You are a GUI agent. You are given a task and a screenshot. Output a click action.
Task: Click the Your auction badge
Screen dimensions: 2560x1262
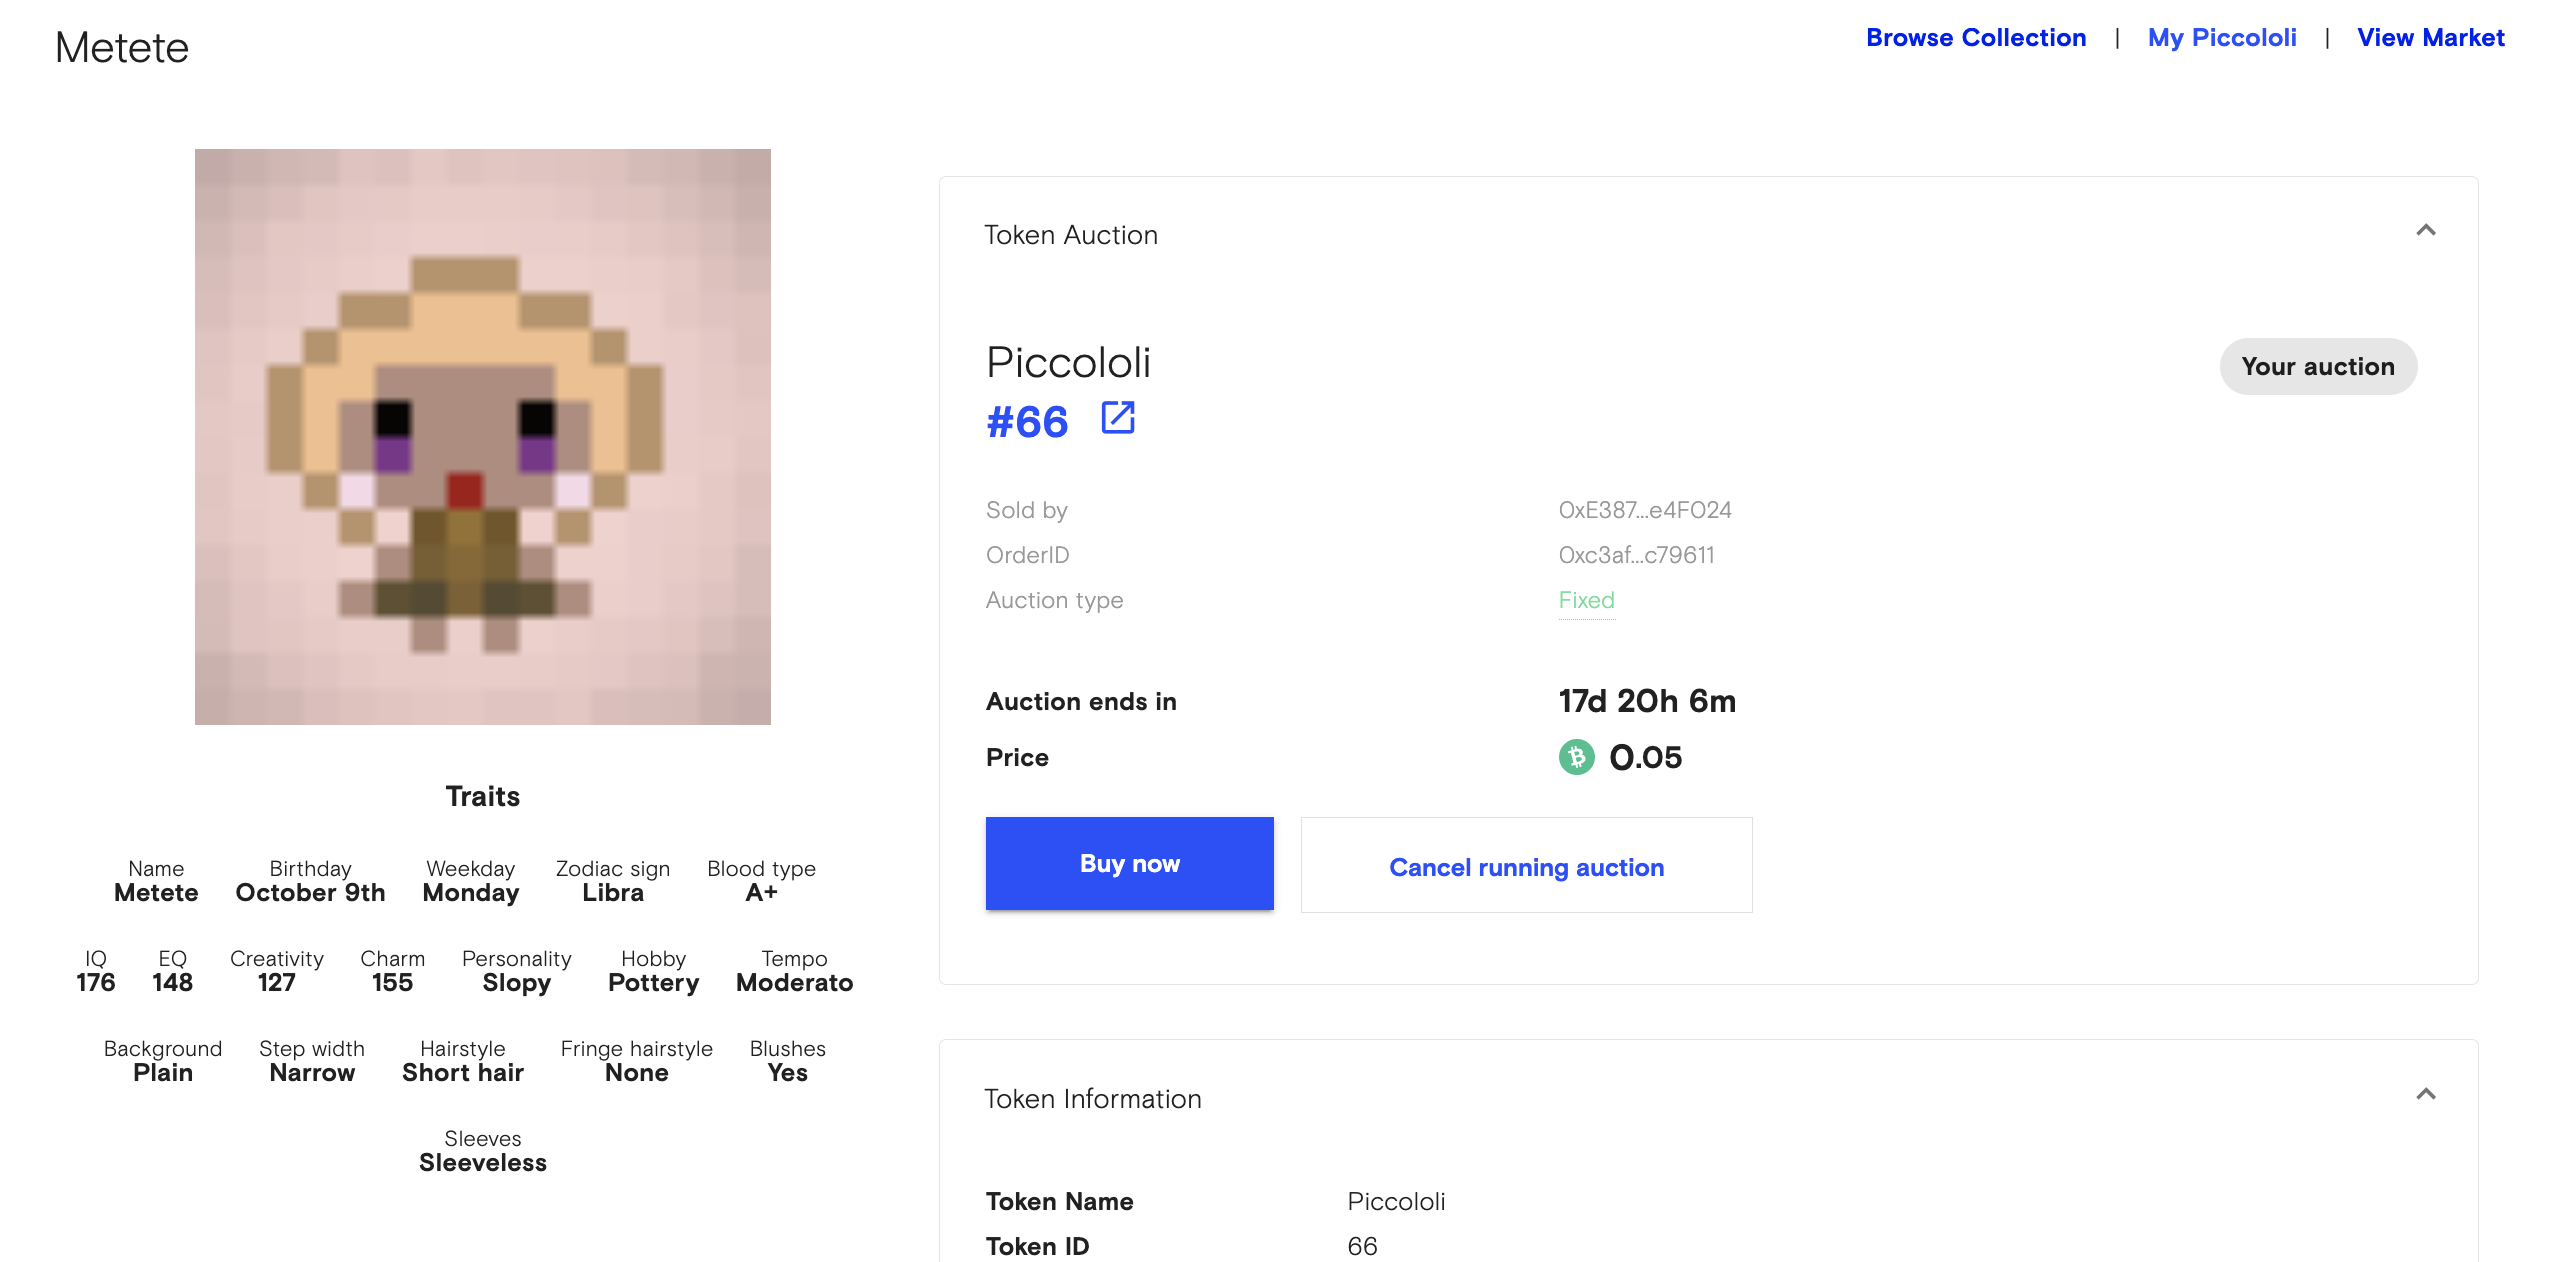tap(2318, 367)
